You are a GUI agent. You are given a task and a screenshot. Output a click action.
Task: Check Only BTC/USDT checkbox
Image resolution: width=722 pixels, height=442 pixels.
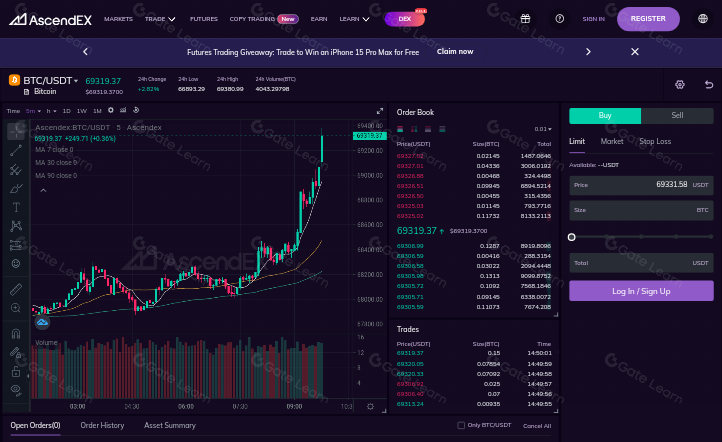click(x=460, y=425)
